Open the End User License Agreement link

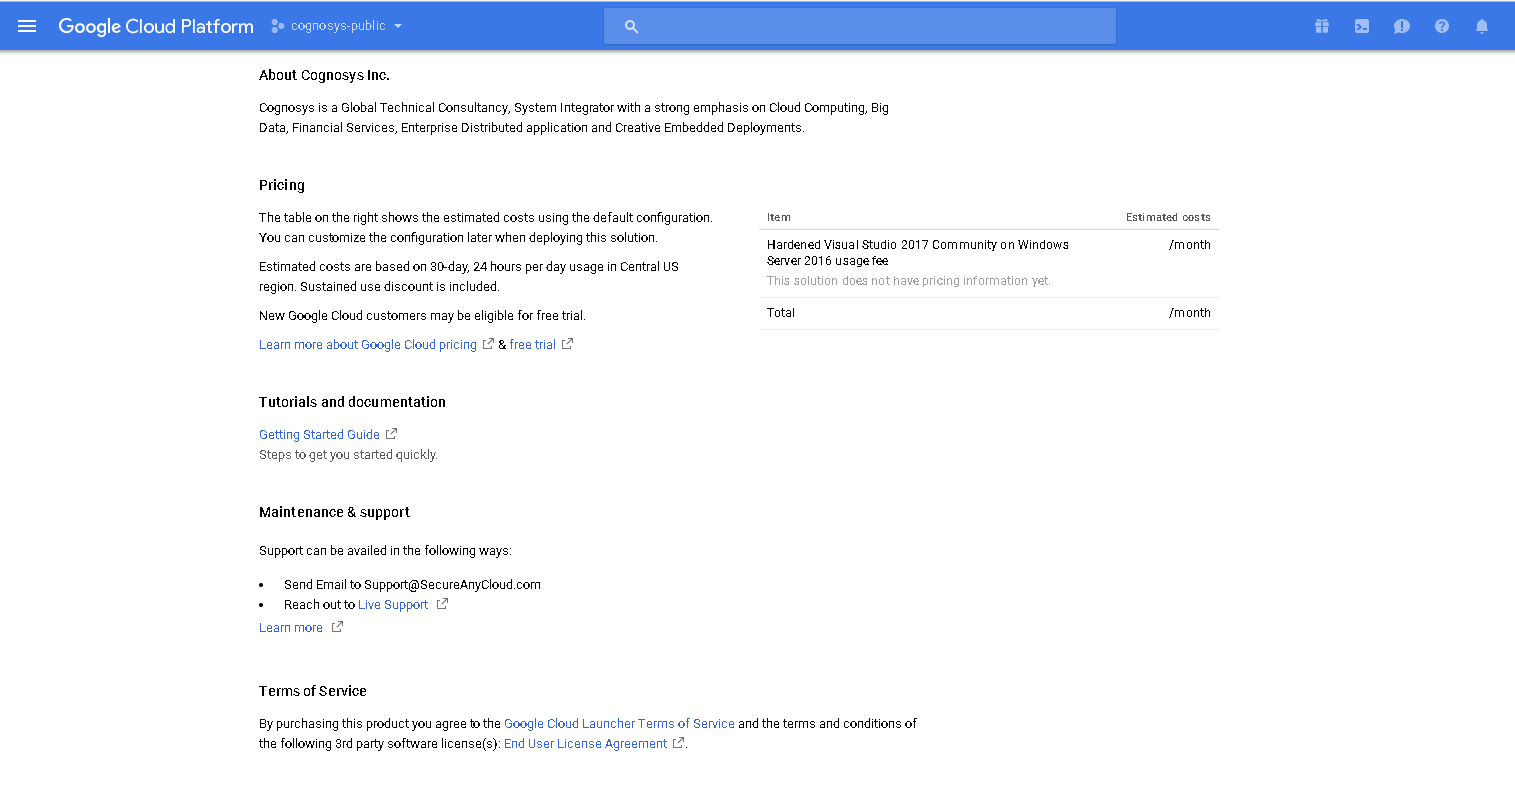pos(585,744)
